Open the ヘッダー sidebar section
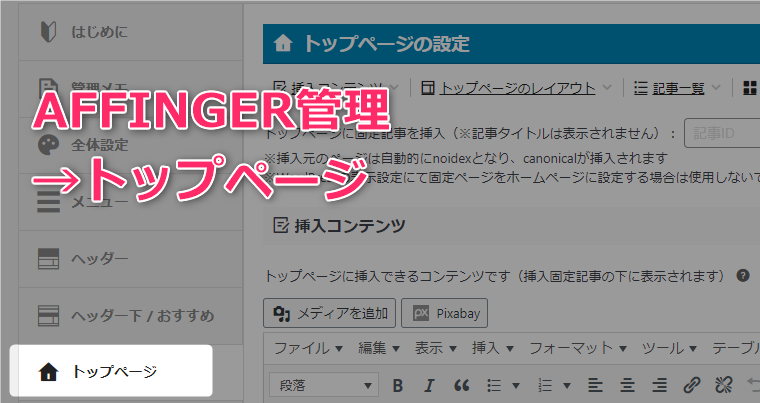The width and height of the screenshot is (760, 403). click(130, 259)
